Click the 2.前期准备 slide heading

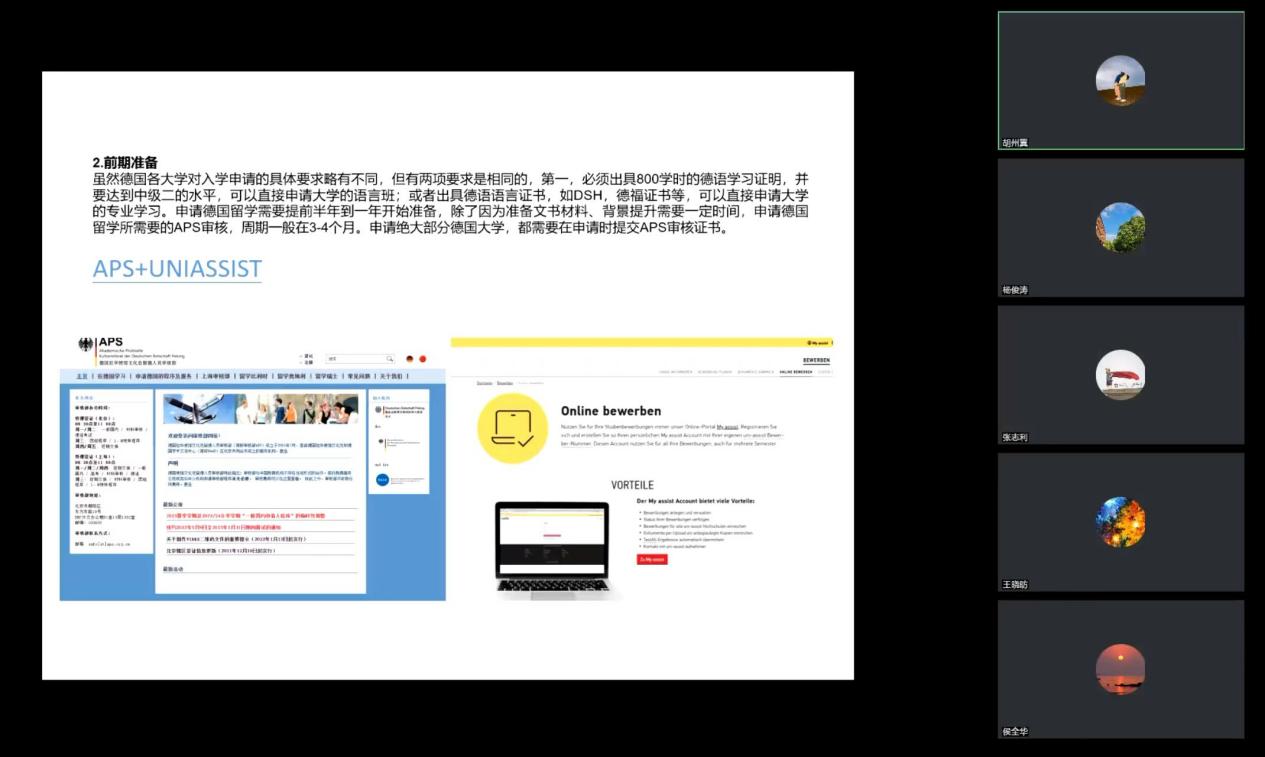125,162
